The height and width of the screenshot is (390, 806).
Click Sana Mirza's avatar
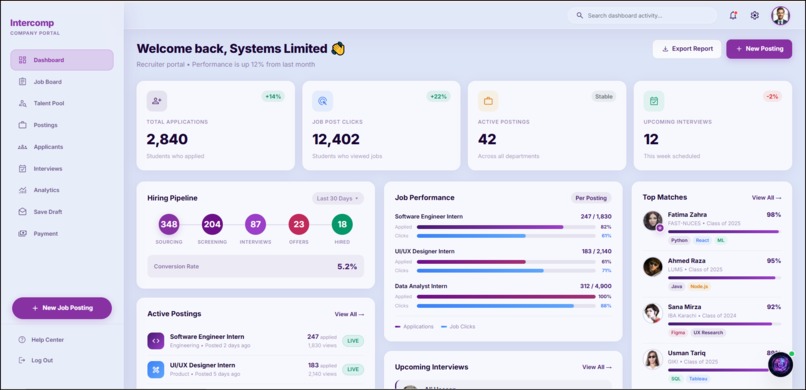tap(653, 313)
